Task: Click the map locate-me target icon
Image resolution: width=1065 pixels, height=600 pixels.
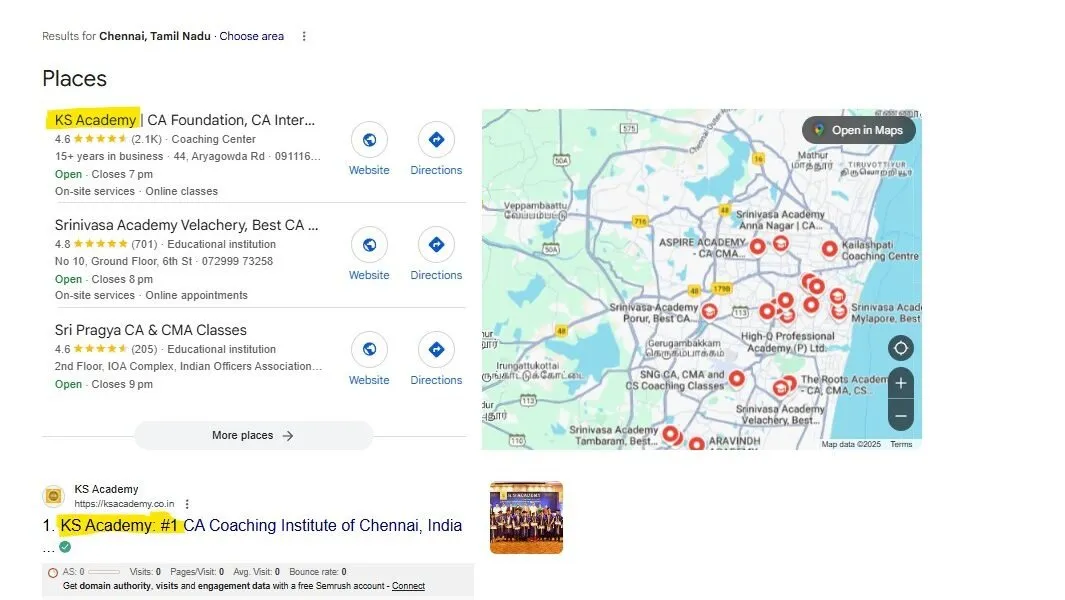Action: (x=901, y=348)
